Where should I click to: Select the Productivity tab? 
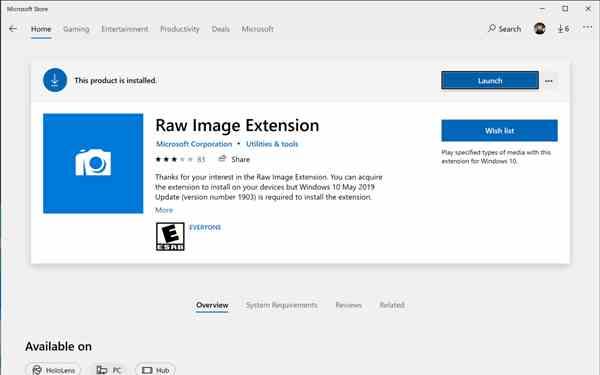tap(180, 29)
